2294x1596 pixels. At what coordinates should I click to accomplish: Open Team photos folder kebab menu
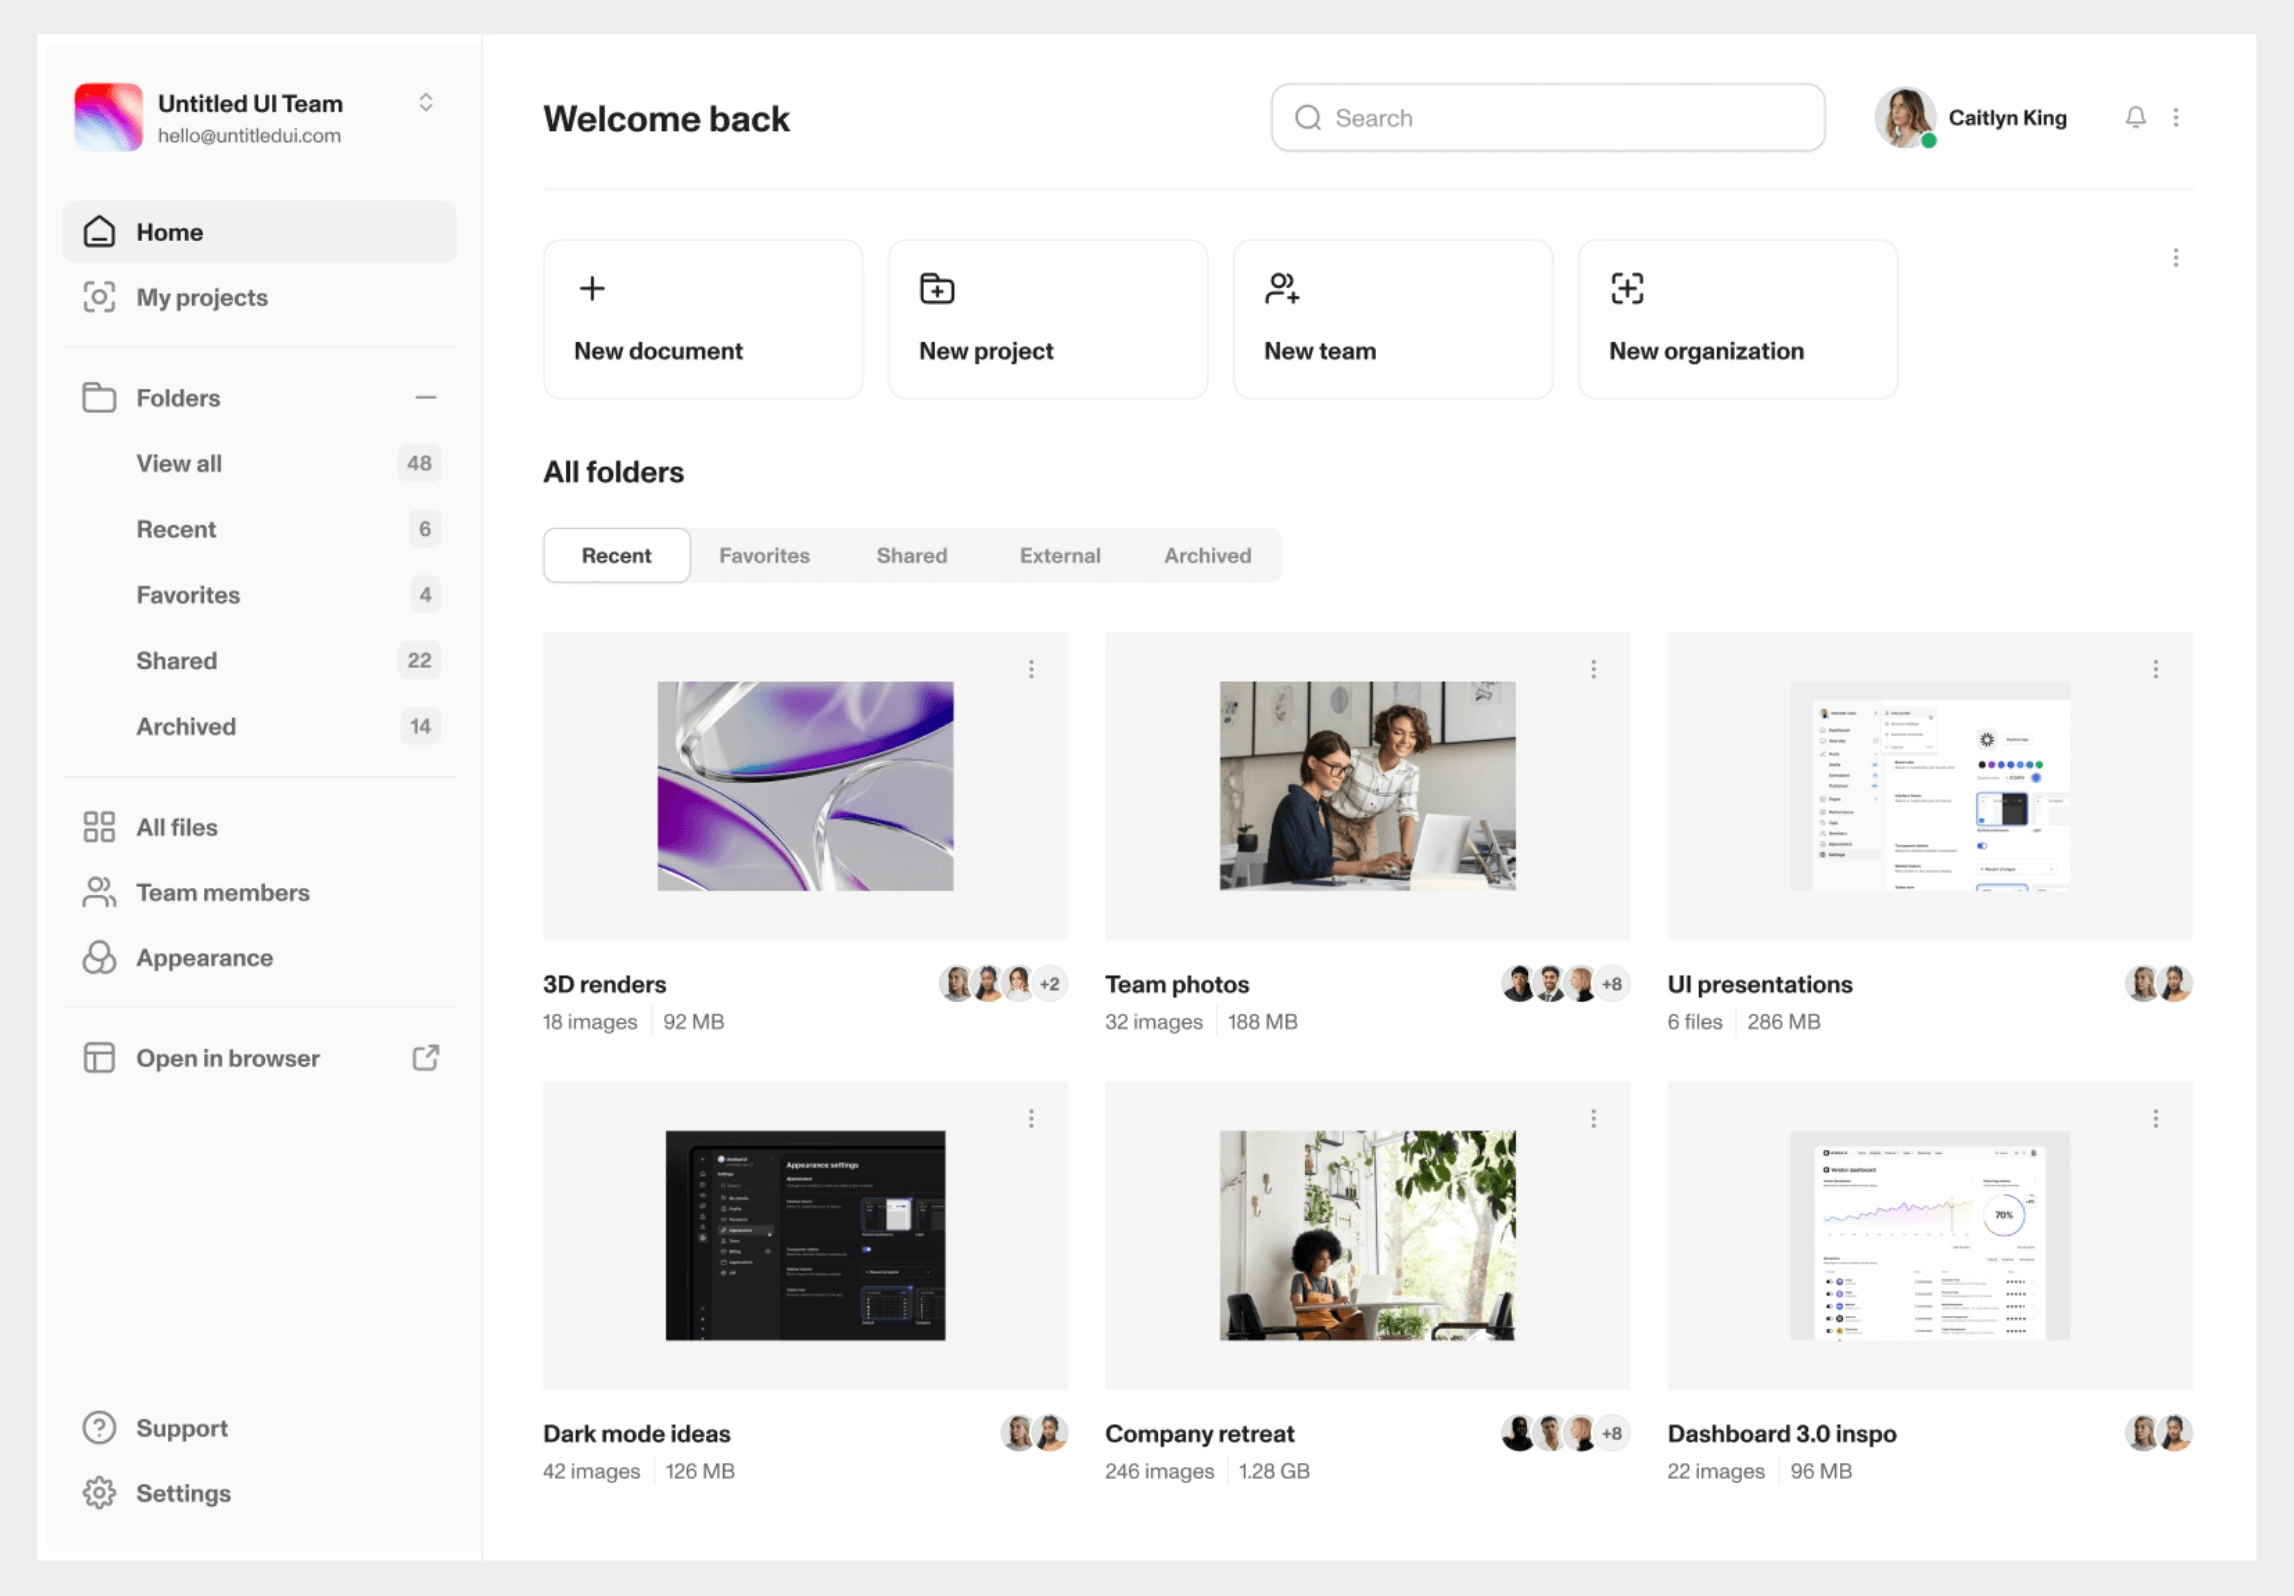(x=1593, y=669)
